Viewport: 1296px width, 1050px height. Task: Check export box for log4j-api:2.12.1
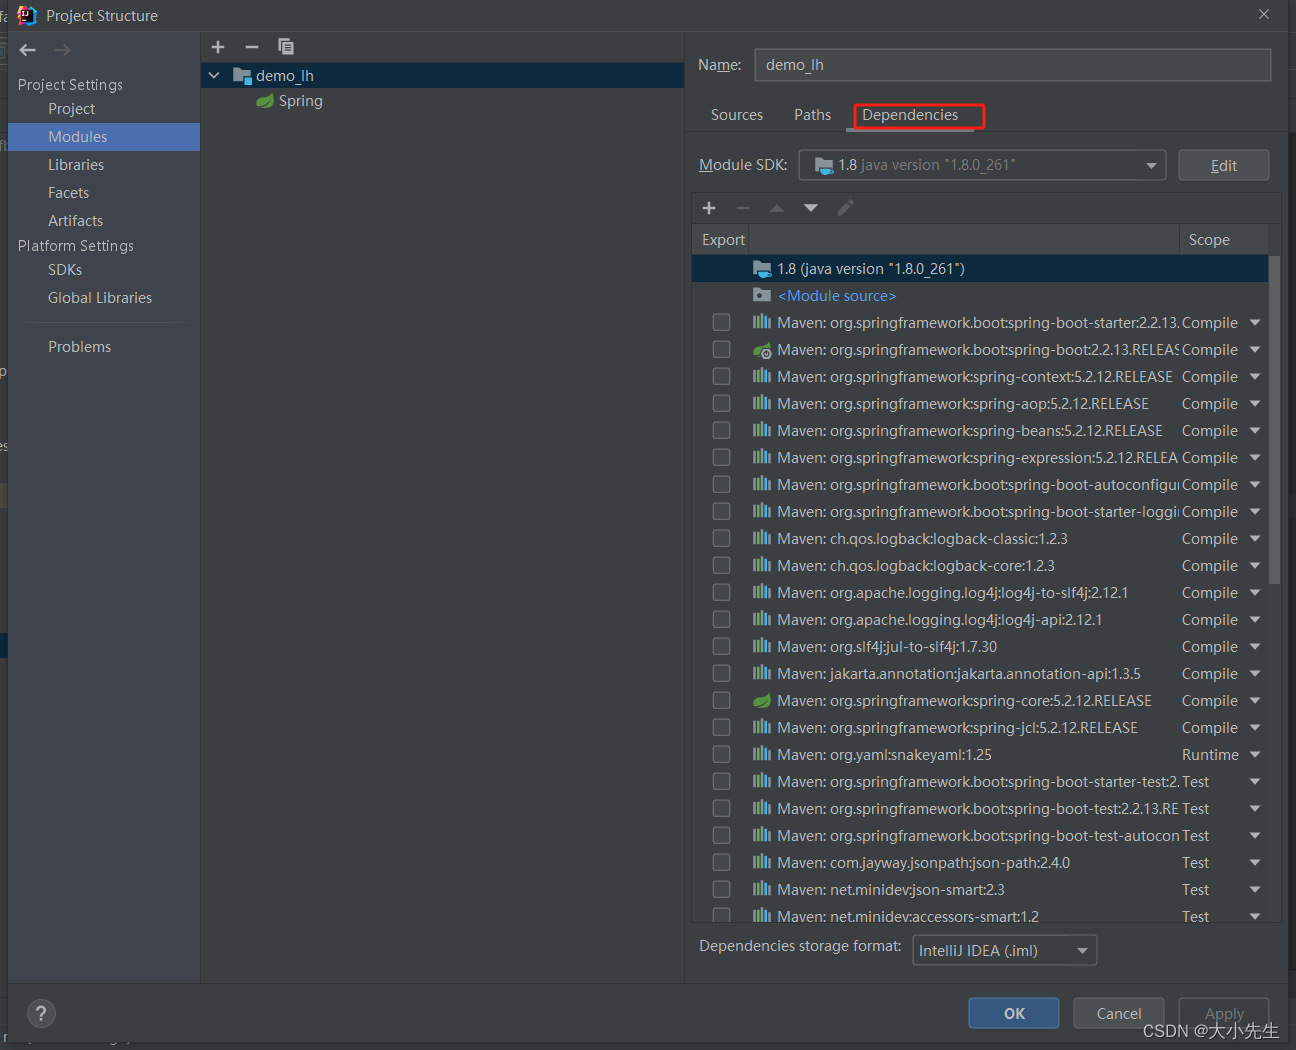pyautogui.click(x=721, y=619)
